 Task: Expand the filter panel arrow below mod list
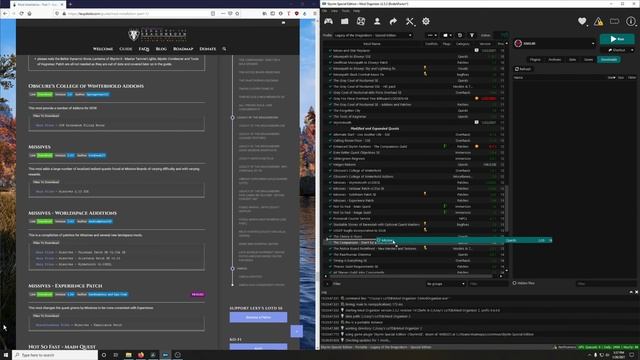coord(327,284)
